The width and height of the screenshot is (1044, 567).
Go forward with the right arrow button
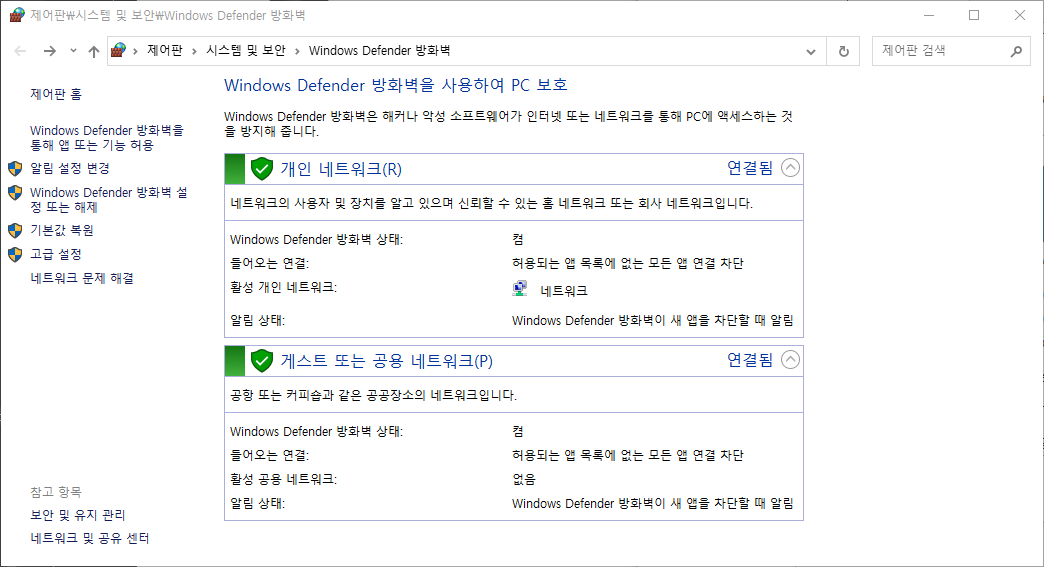(50, 51)
